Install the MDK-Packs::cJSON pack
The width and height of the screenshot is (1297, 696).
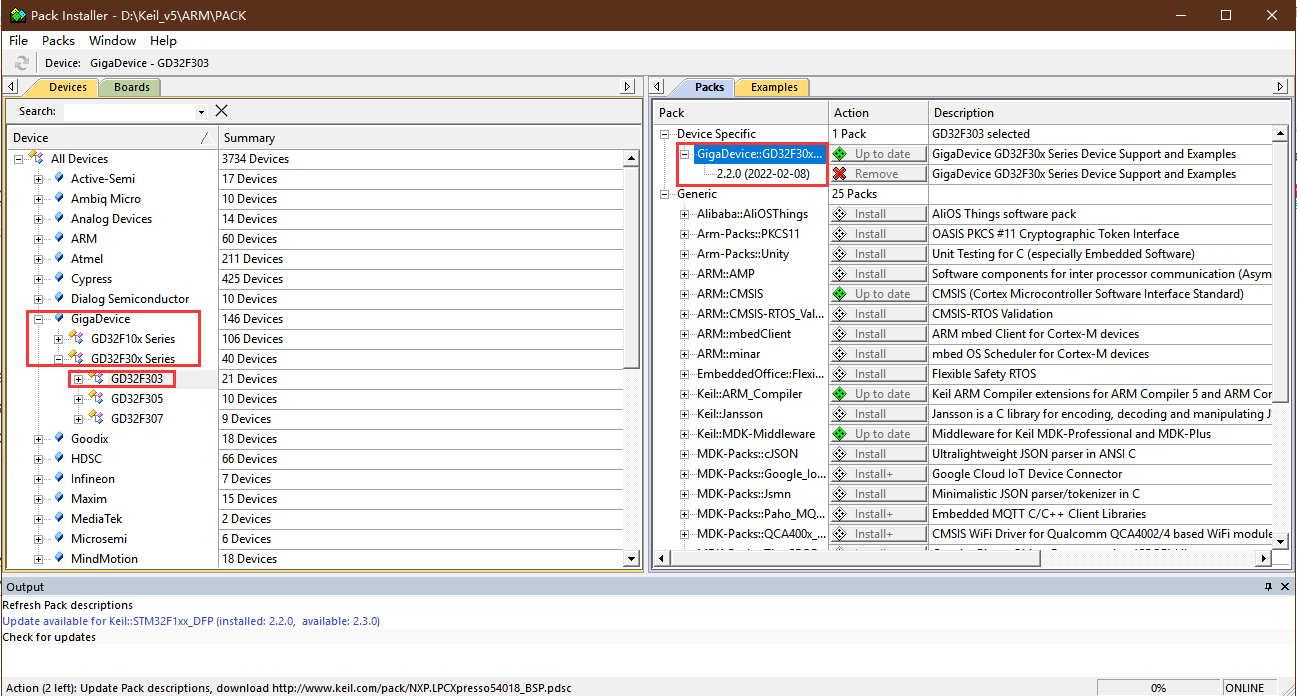(878, 454)
